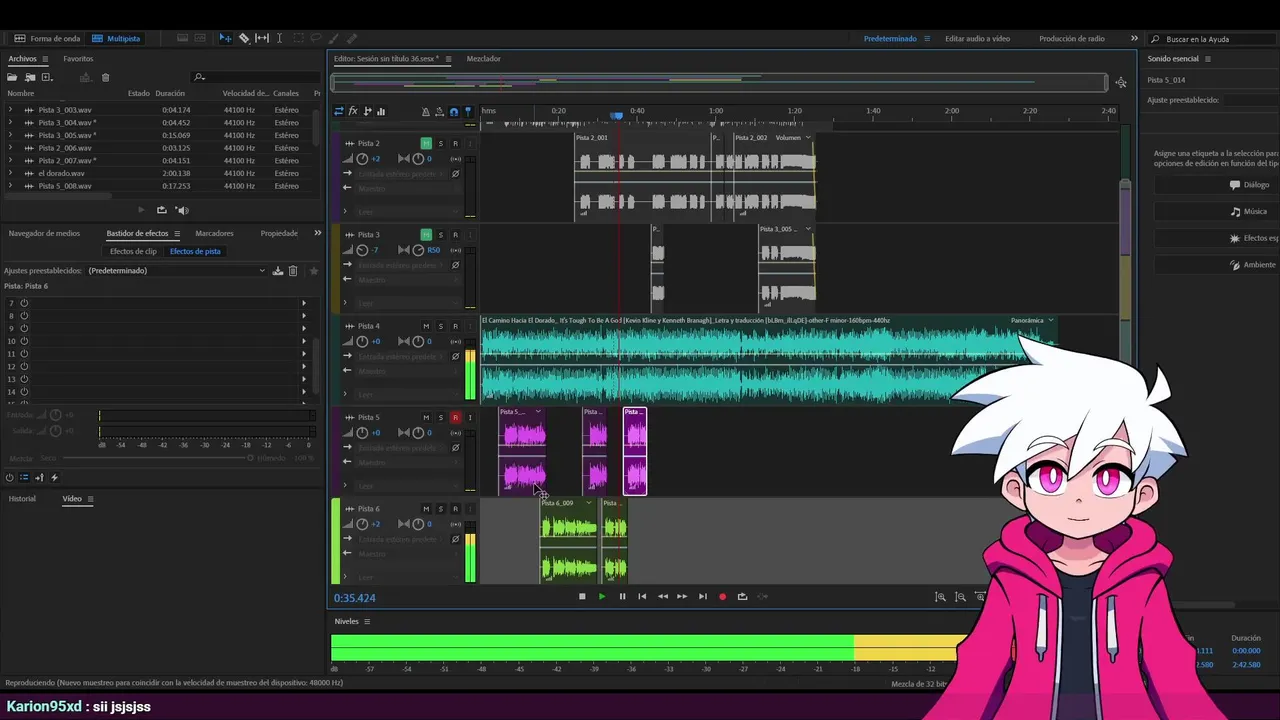Open the Favoritos tab
The height and width of the screenshot is (720, 1280).
point(78,59)
